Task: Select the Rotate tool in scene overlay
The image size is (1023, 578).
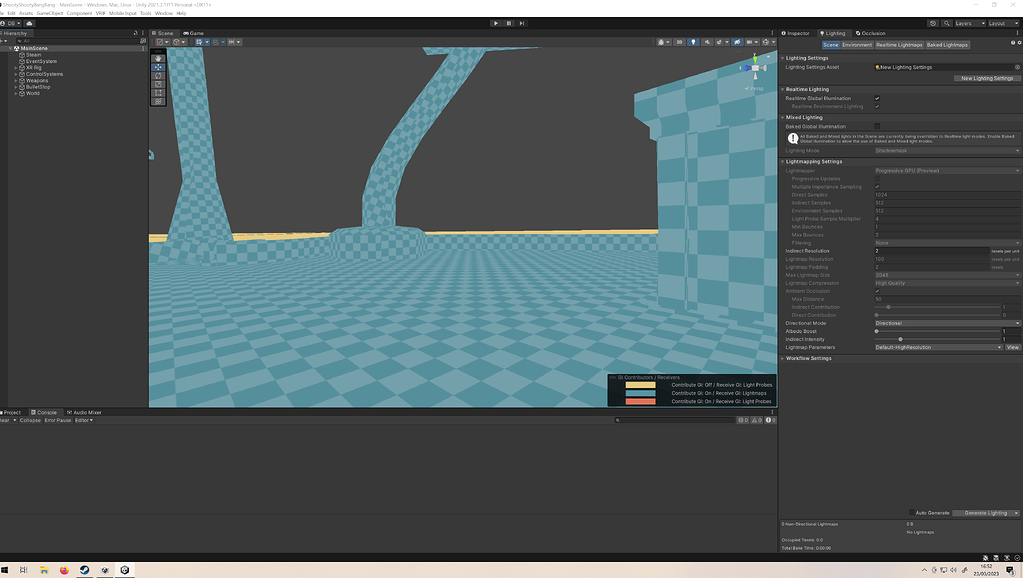Action: (158, 76)
